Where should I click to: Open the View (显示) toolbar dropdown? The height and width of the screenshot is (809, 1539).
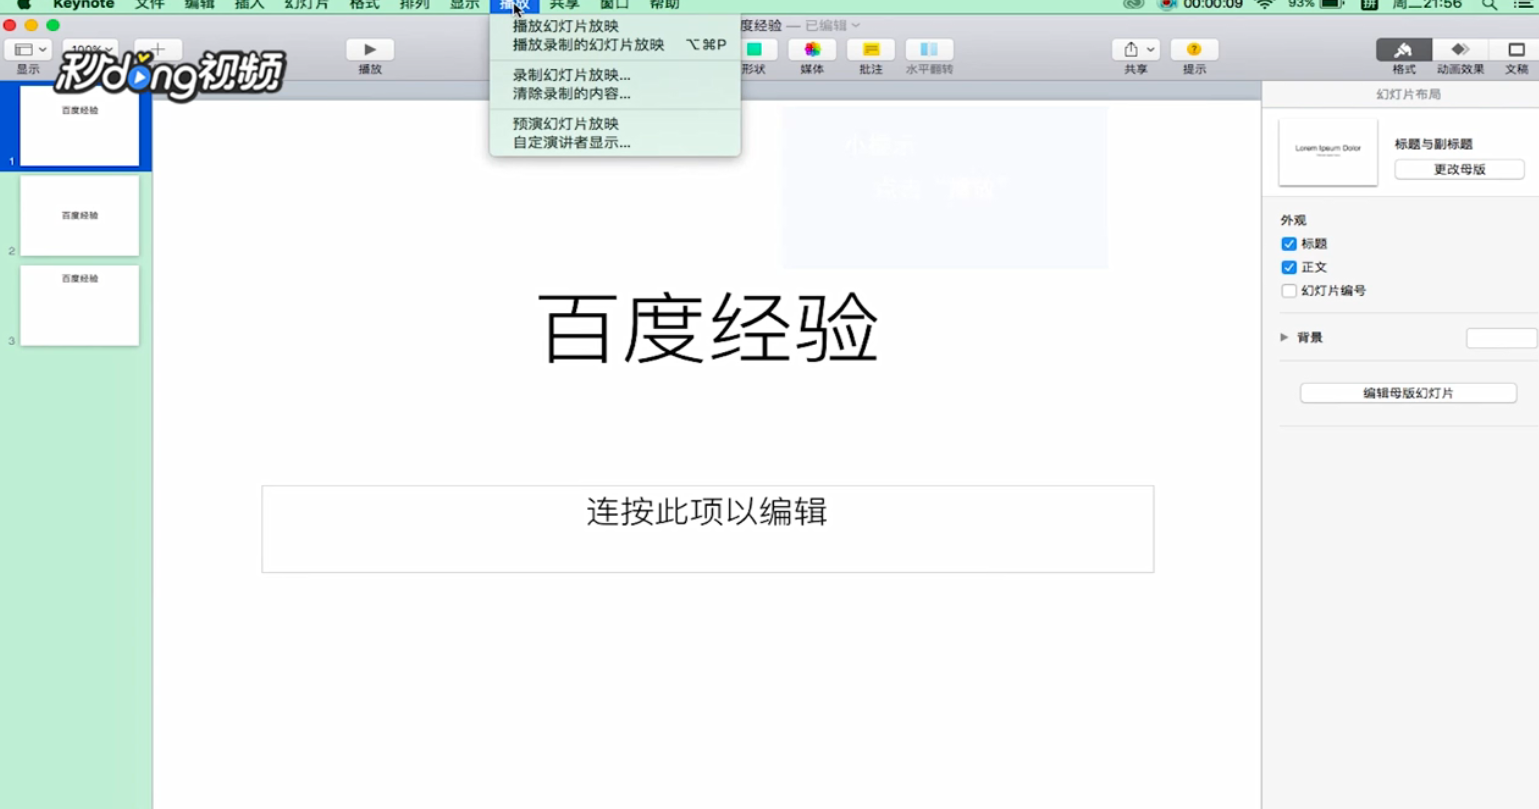(x=28, y=49)
